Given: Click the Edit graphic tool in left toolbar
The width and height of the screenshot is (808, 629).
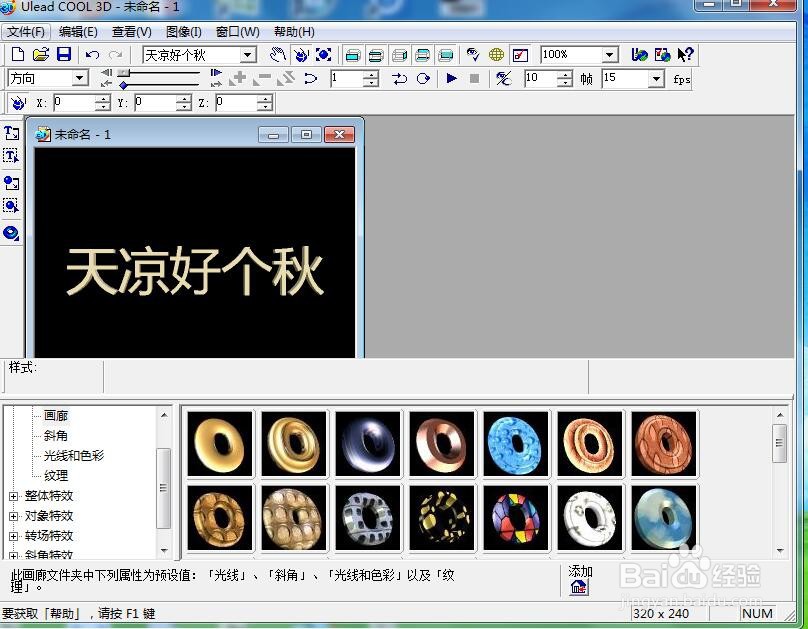Looking at the screenshot, I should (11, 206).
